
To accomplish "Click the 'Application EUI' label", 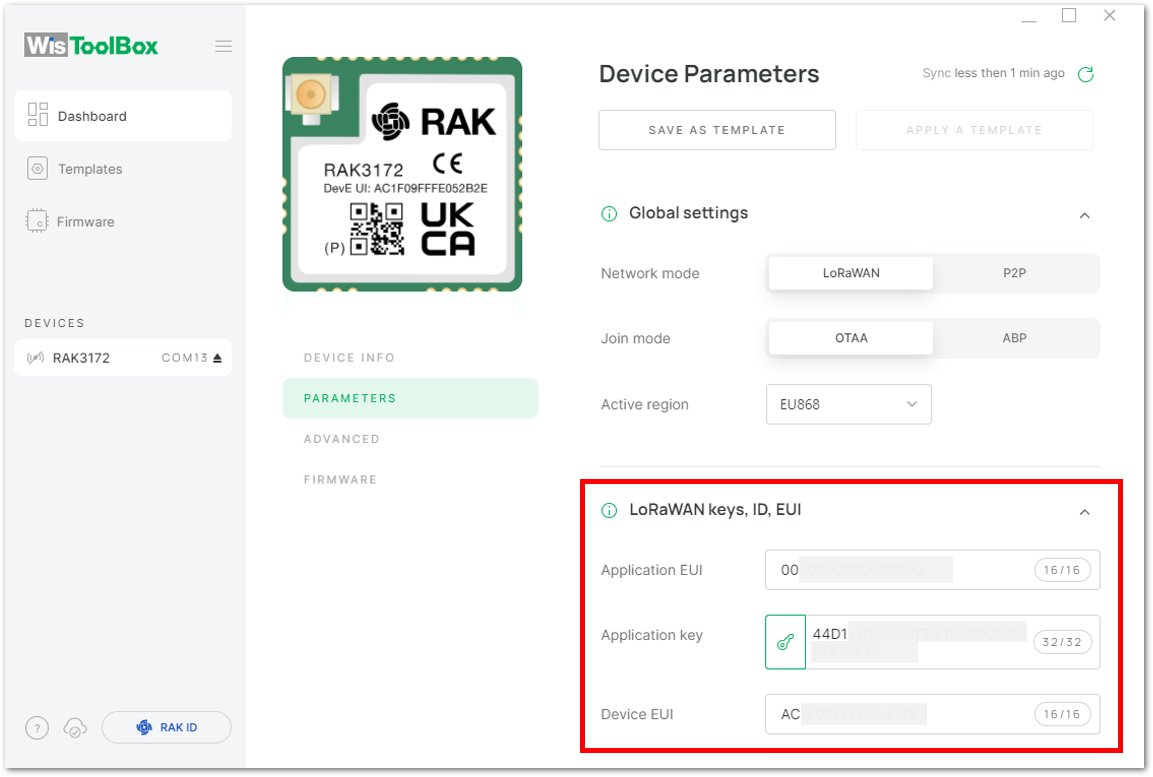I will coord(652,570).
